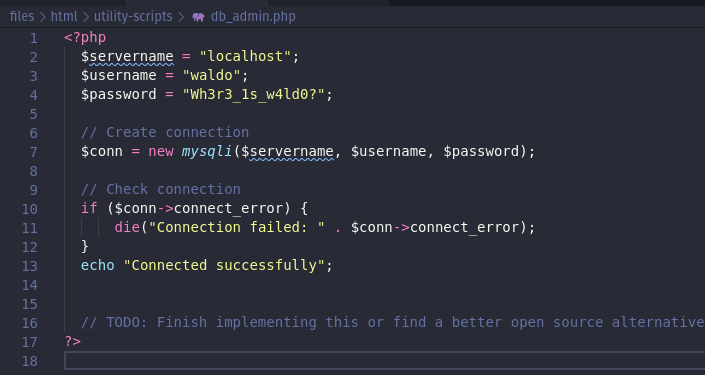Click the closing brace on line 12
Screen dimensions: 705x375
coord(85,246)
